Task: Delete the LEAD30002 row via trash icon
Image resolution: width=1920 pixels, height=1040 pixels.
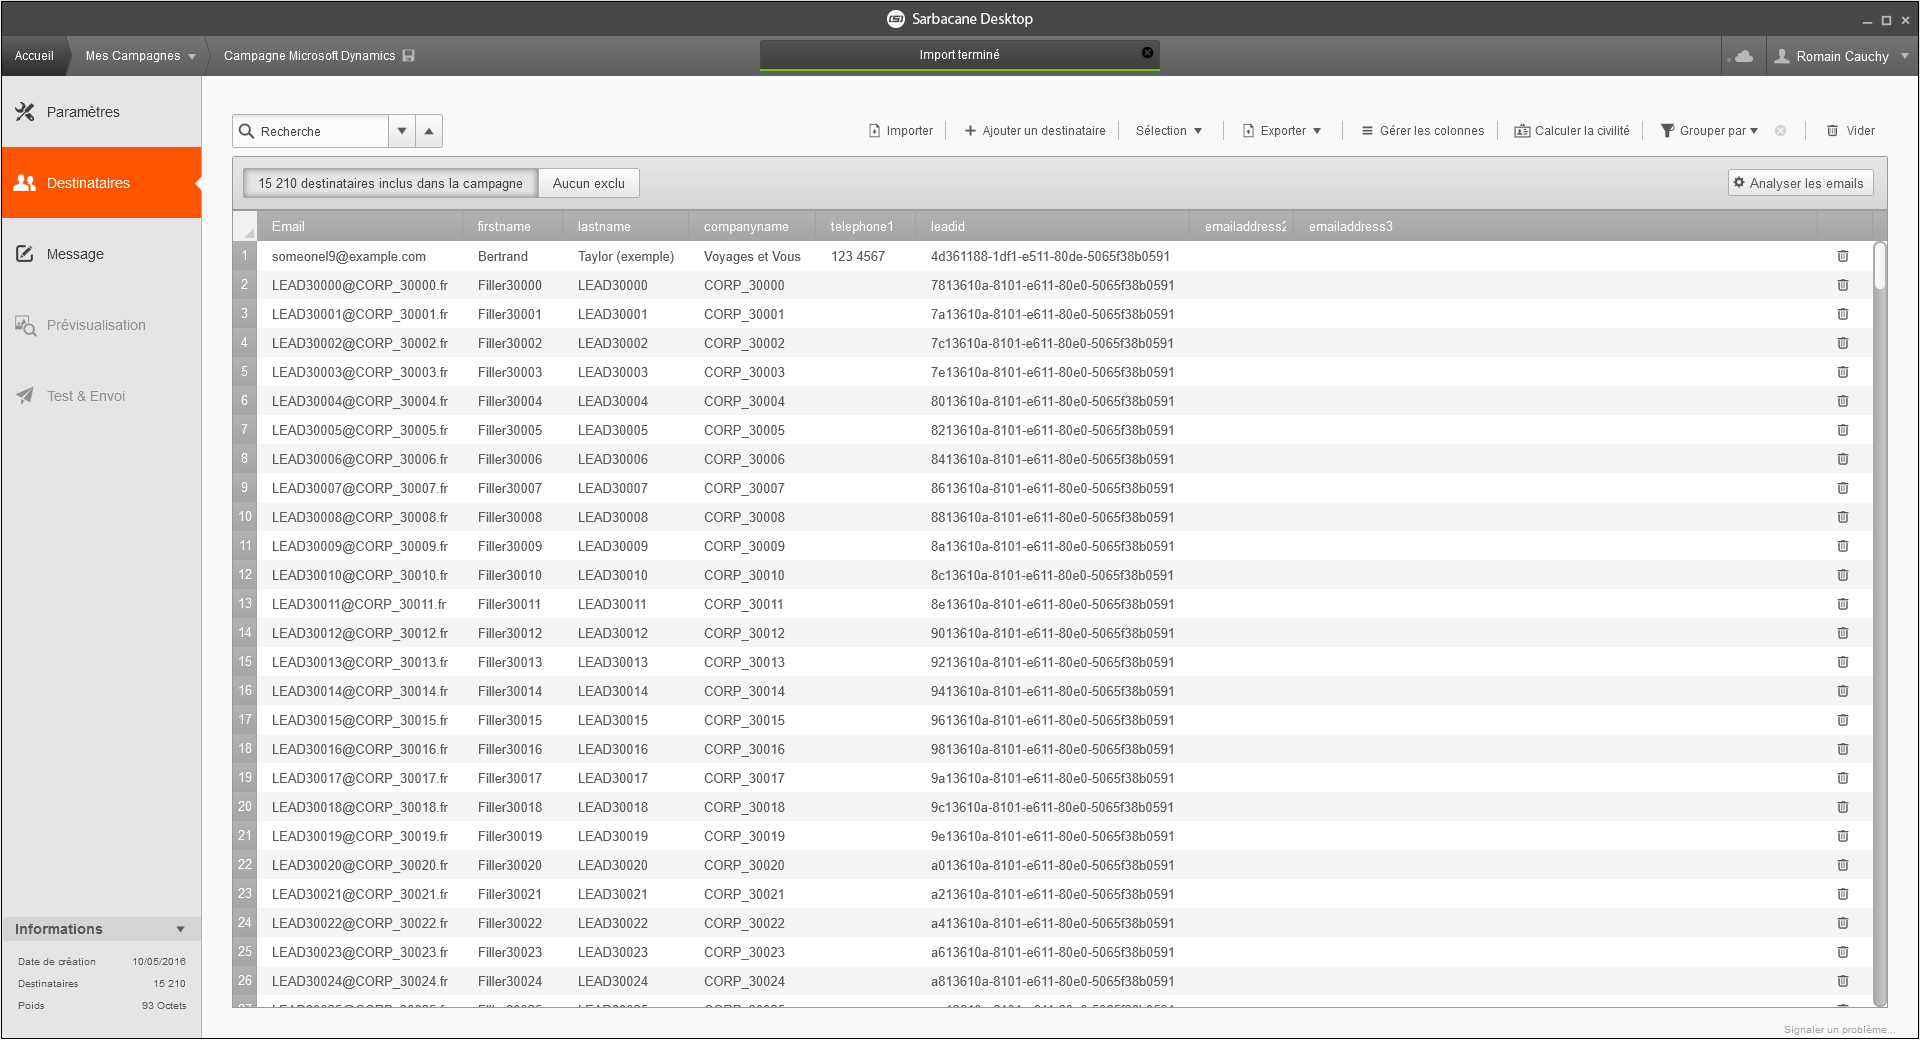Action: point(1843,343)
